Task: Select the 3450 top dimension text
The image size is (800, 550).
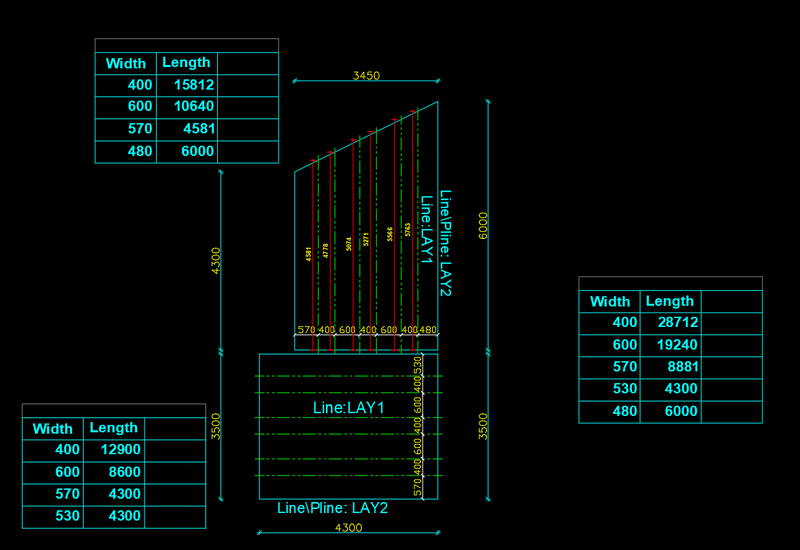Action: click(366, 76)
